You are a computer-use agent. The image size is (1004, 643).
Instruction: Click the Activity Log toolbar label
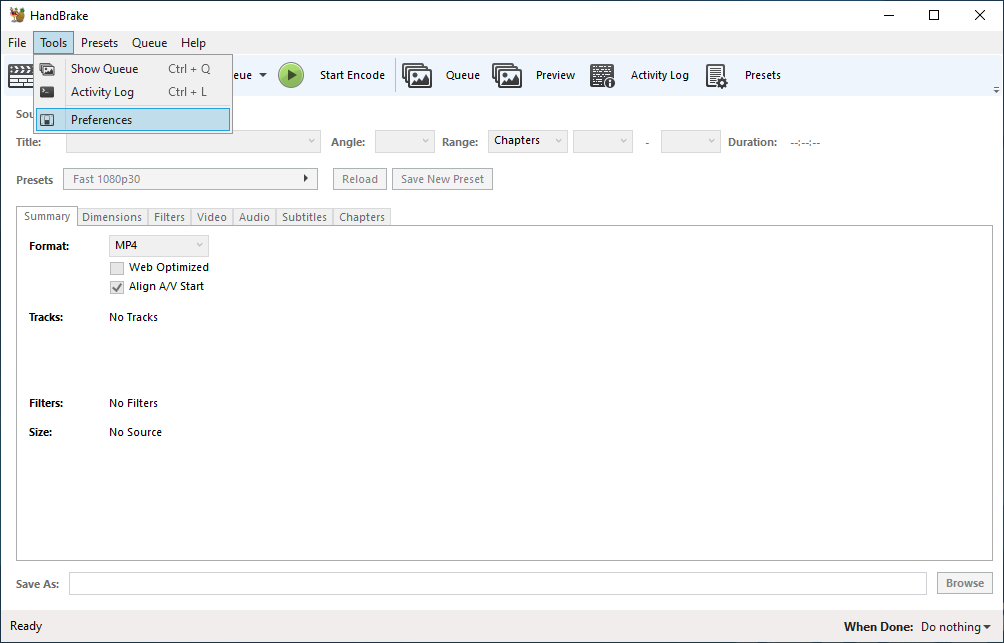pyautogui.click(x=660, y=75)
